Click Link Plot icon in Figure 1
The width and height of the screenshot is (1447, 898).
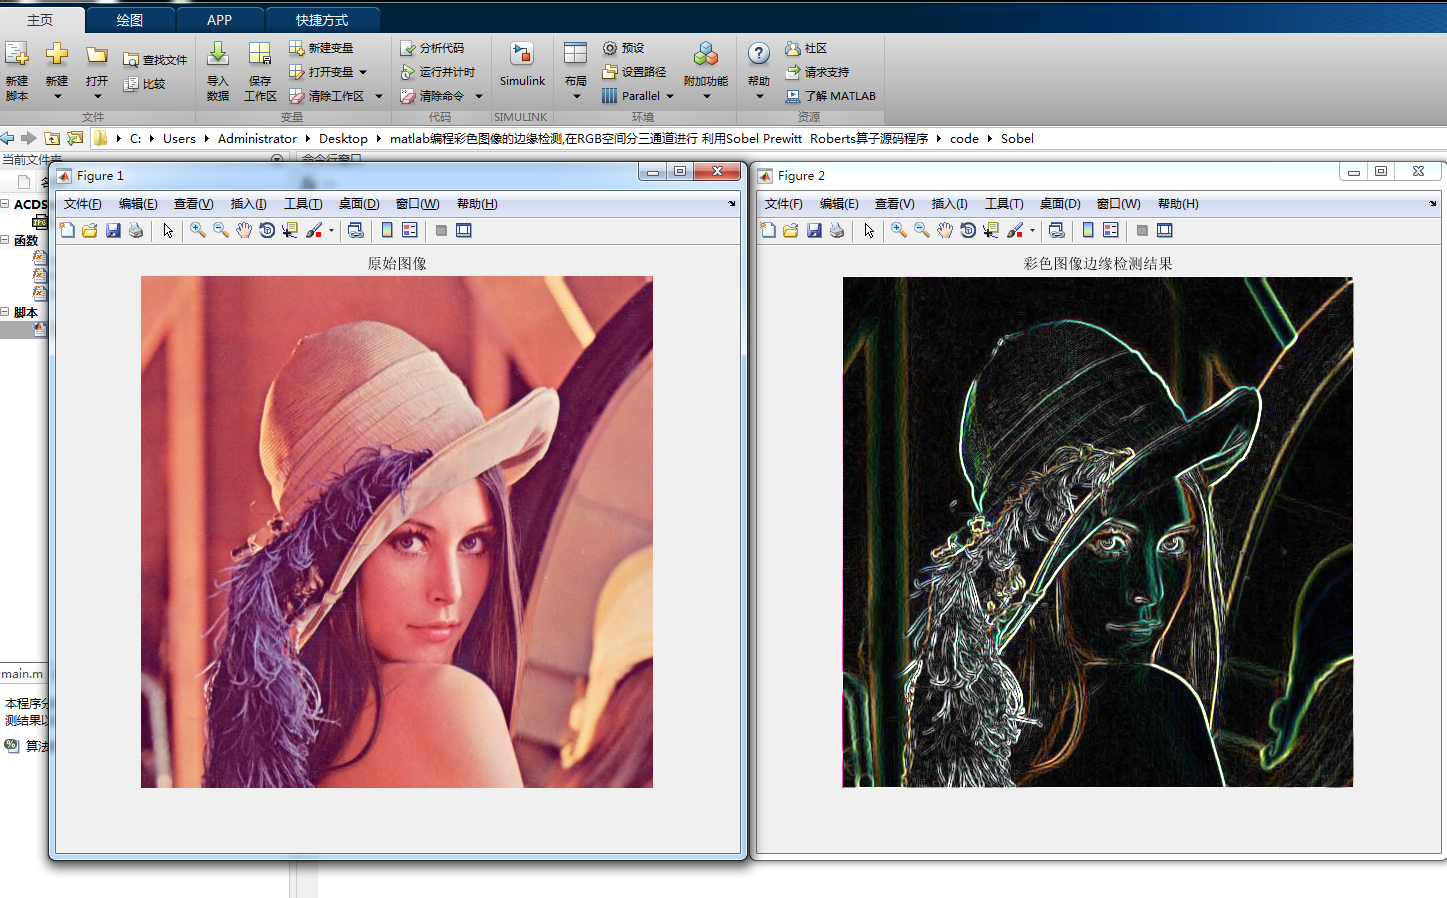pyautogui.click(x=355, y=230)
